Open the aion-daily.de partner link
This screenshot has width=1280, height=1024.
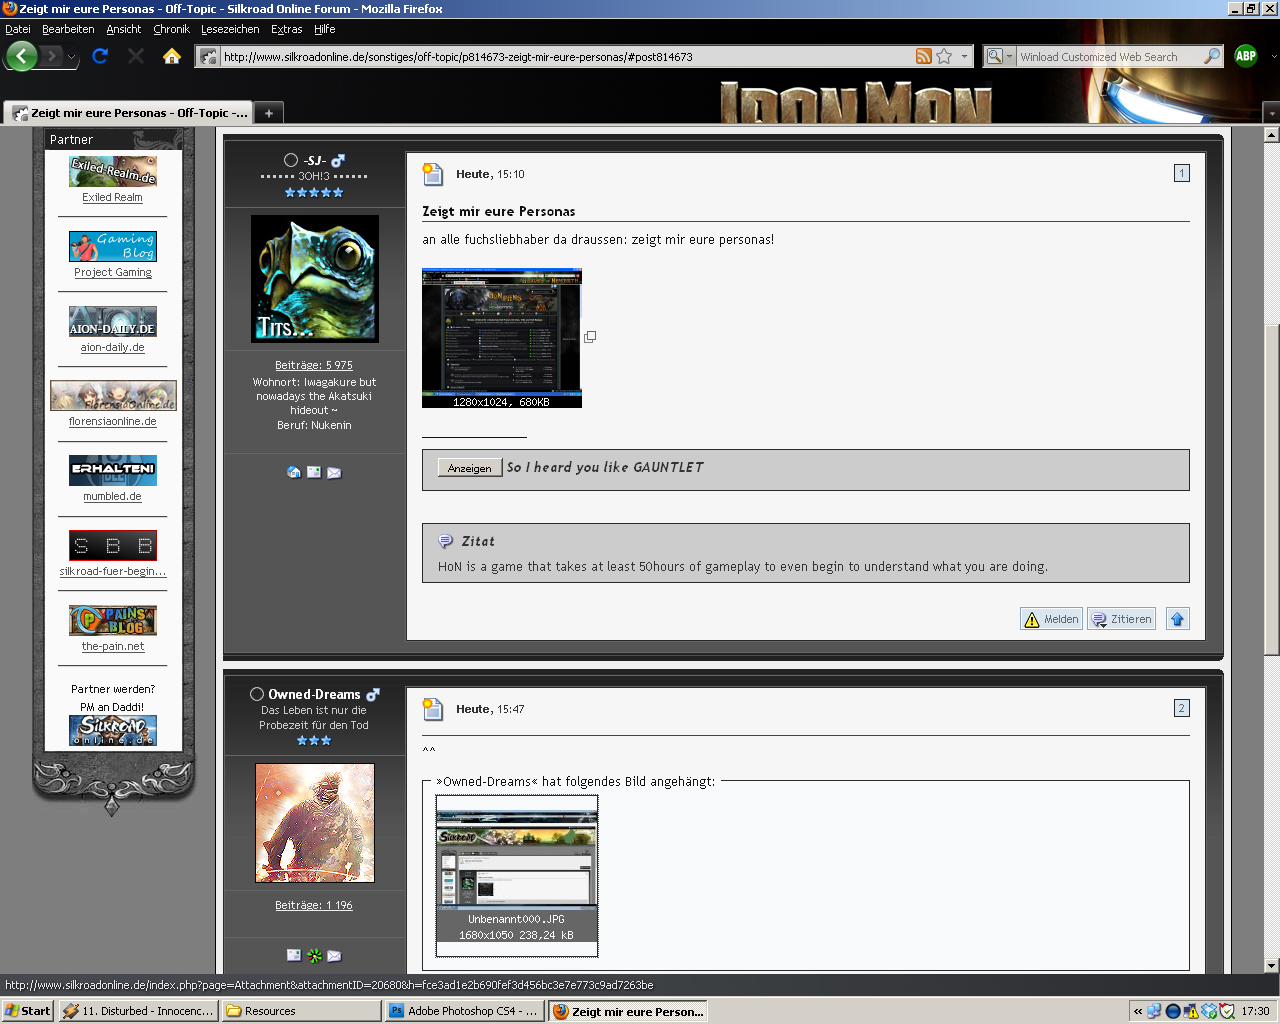point(112,347)
